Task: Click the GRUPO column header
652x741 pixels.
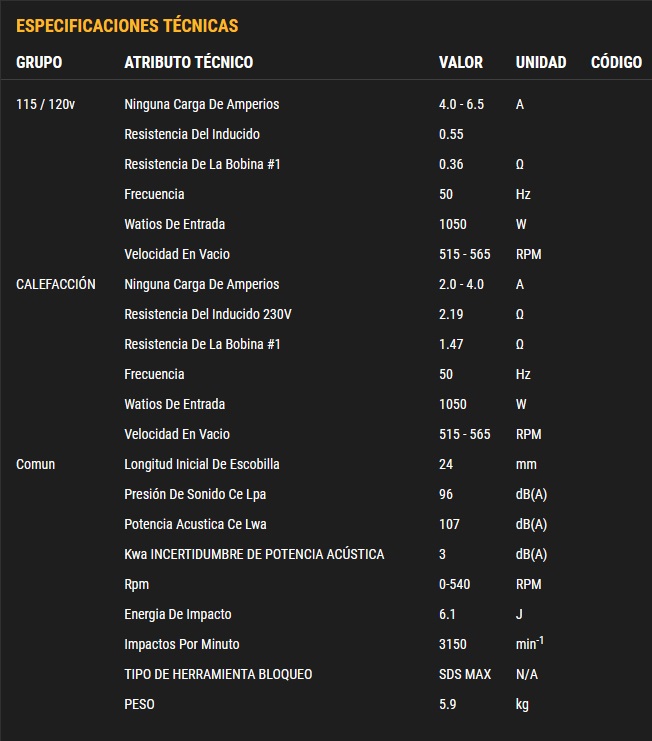Action: coord(39,62)
